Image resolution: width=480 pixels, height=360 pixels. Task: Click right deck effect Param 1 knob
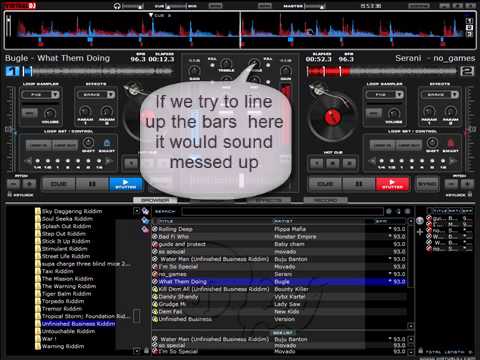pyautogui.click(x=429, y=111)
